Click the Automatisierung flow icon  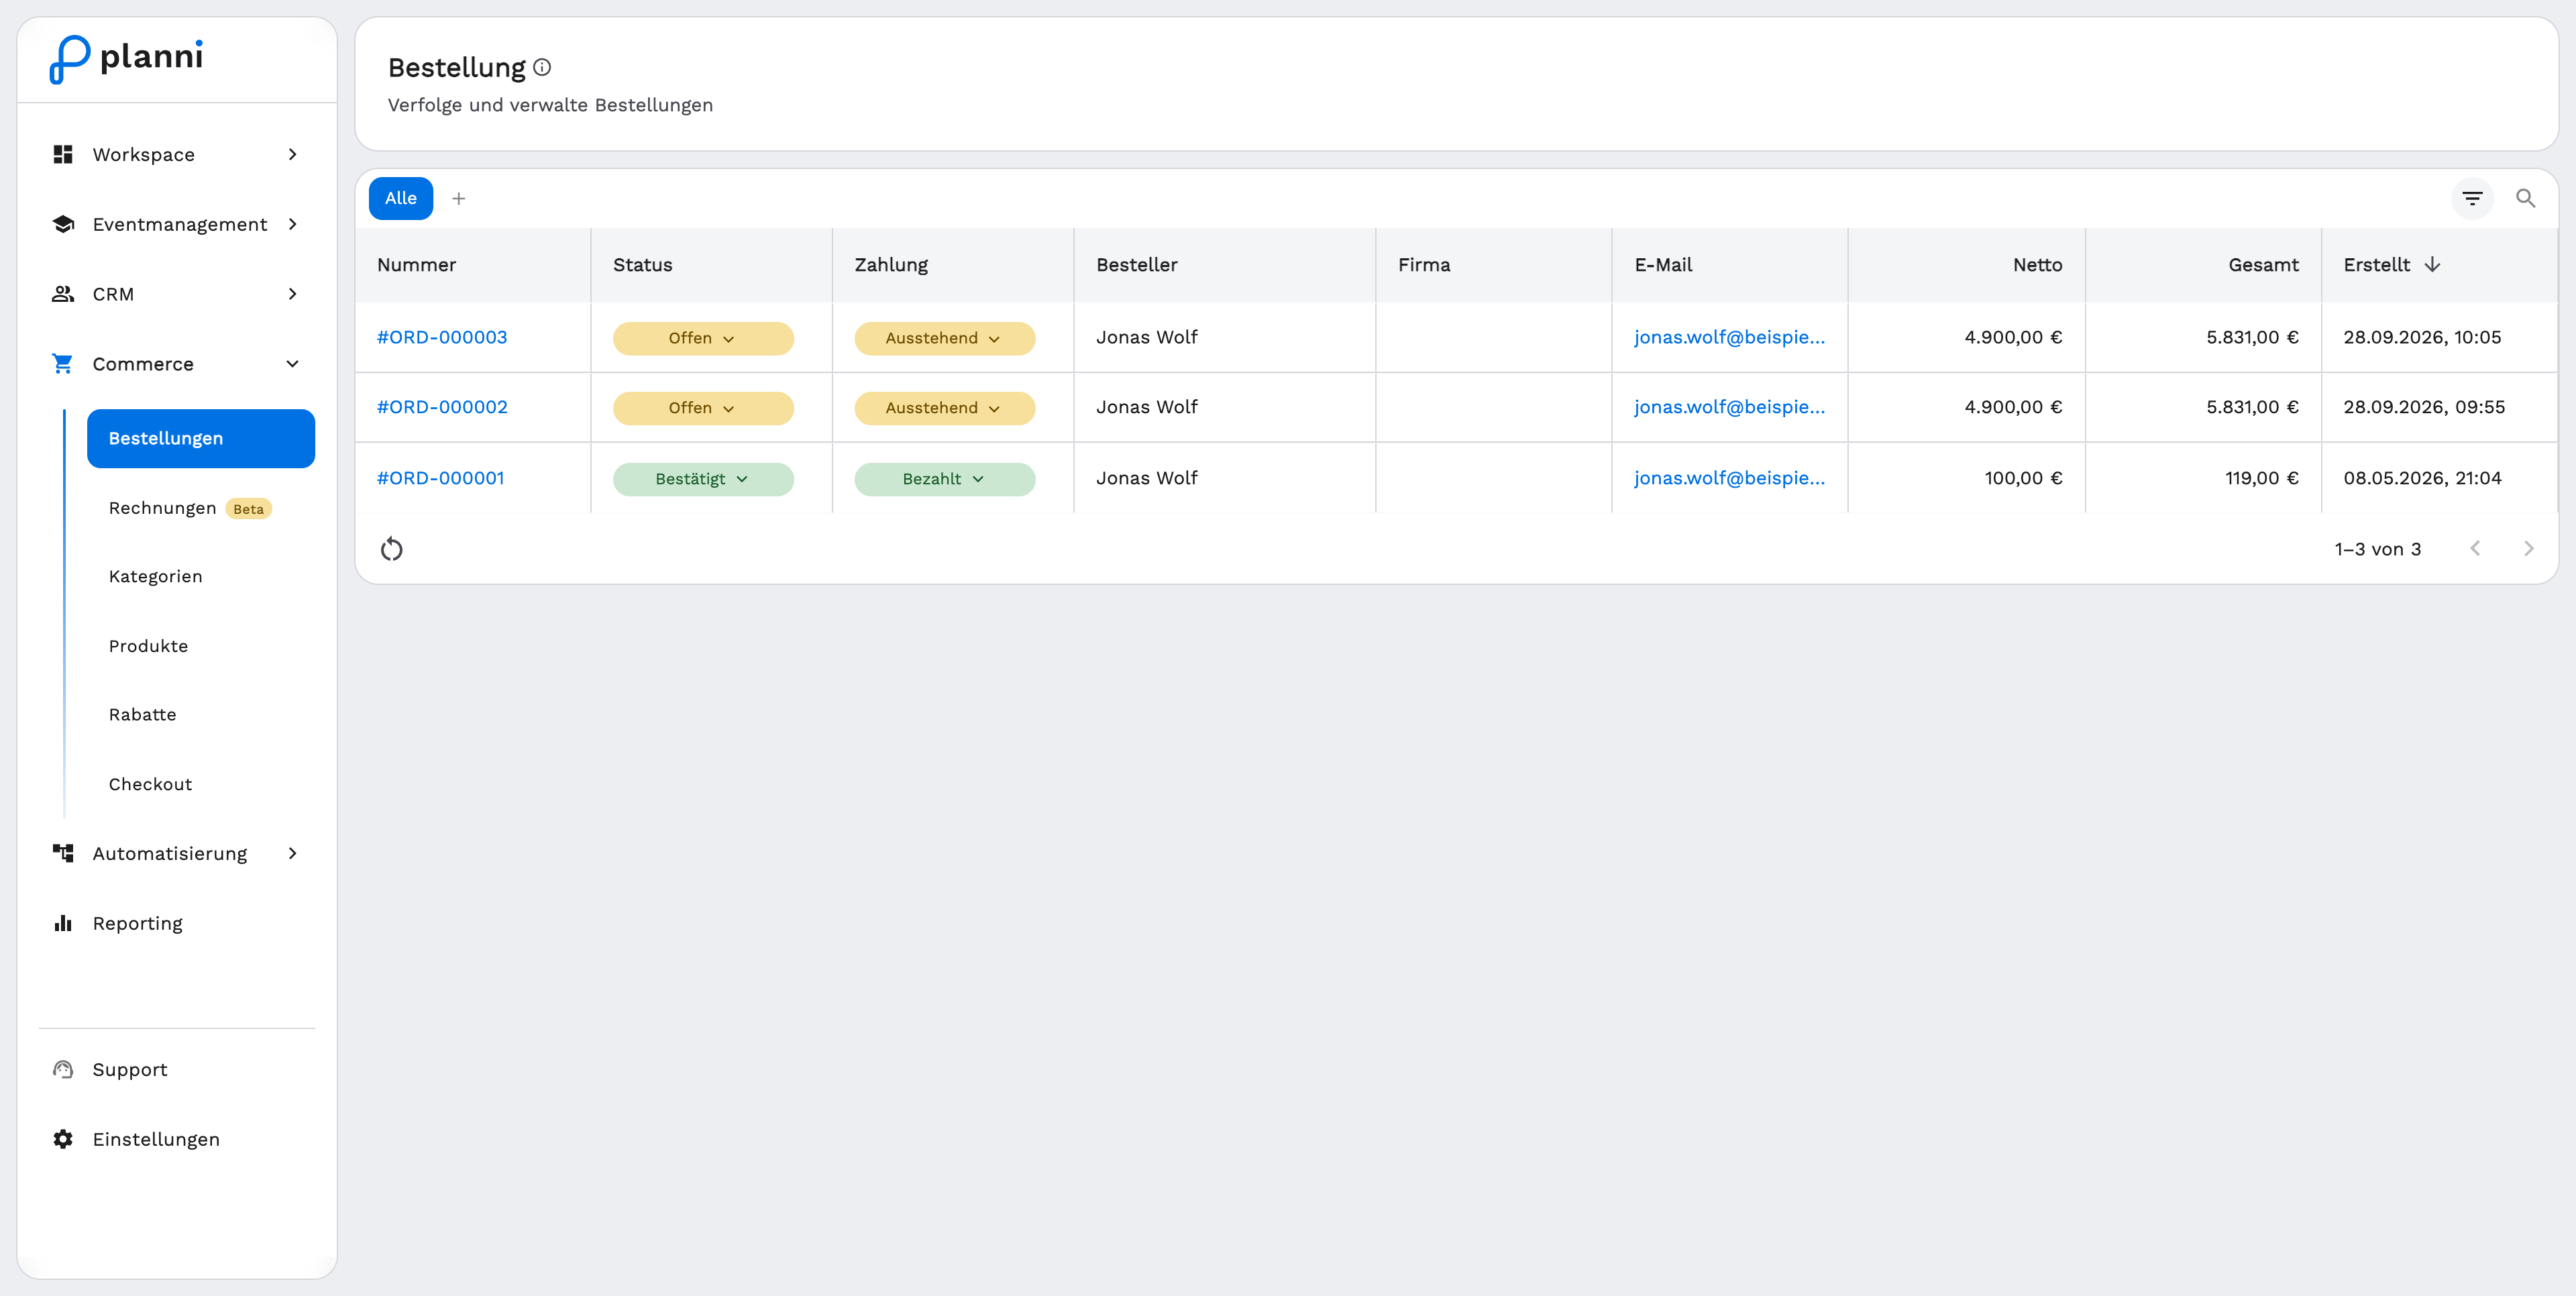click(63, 853)
